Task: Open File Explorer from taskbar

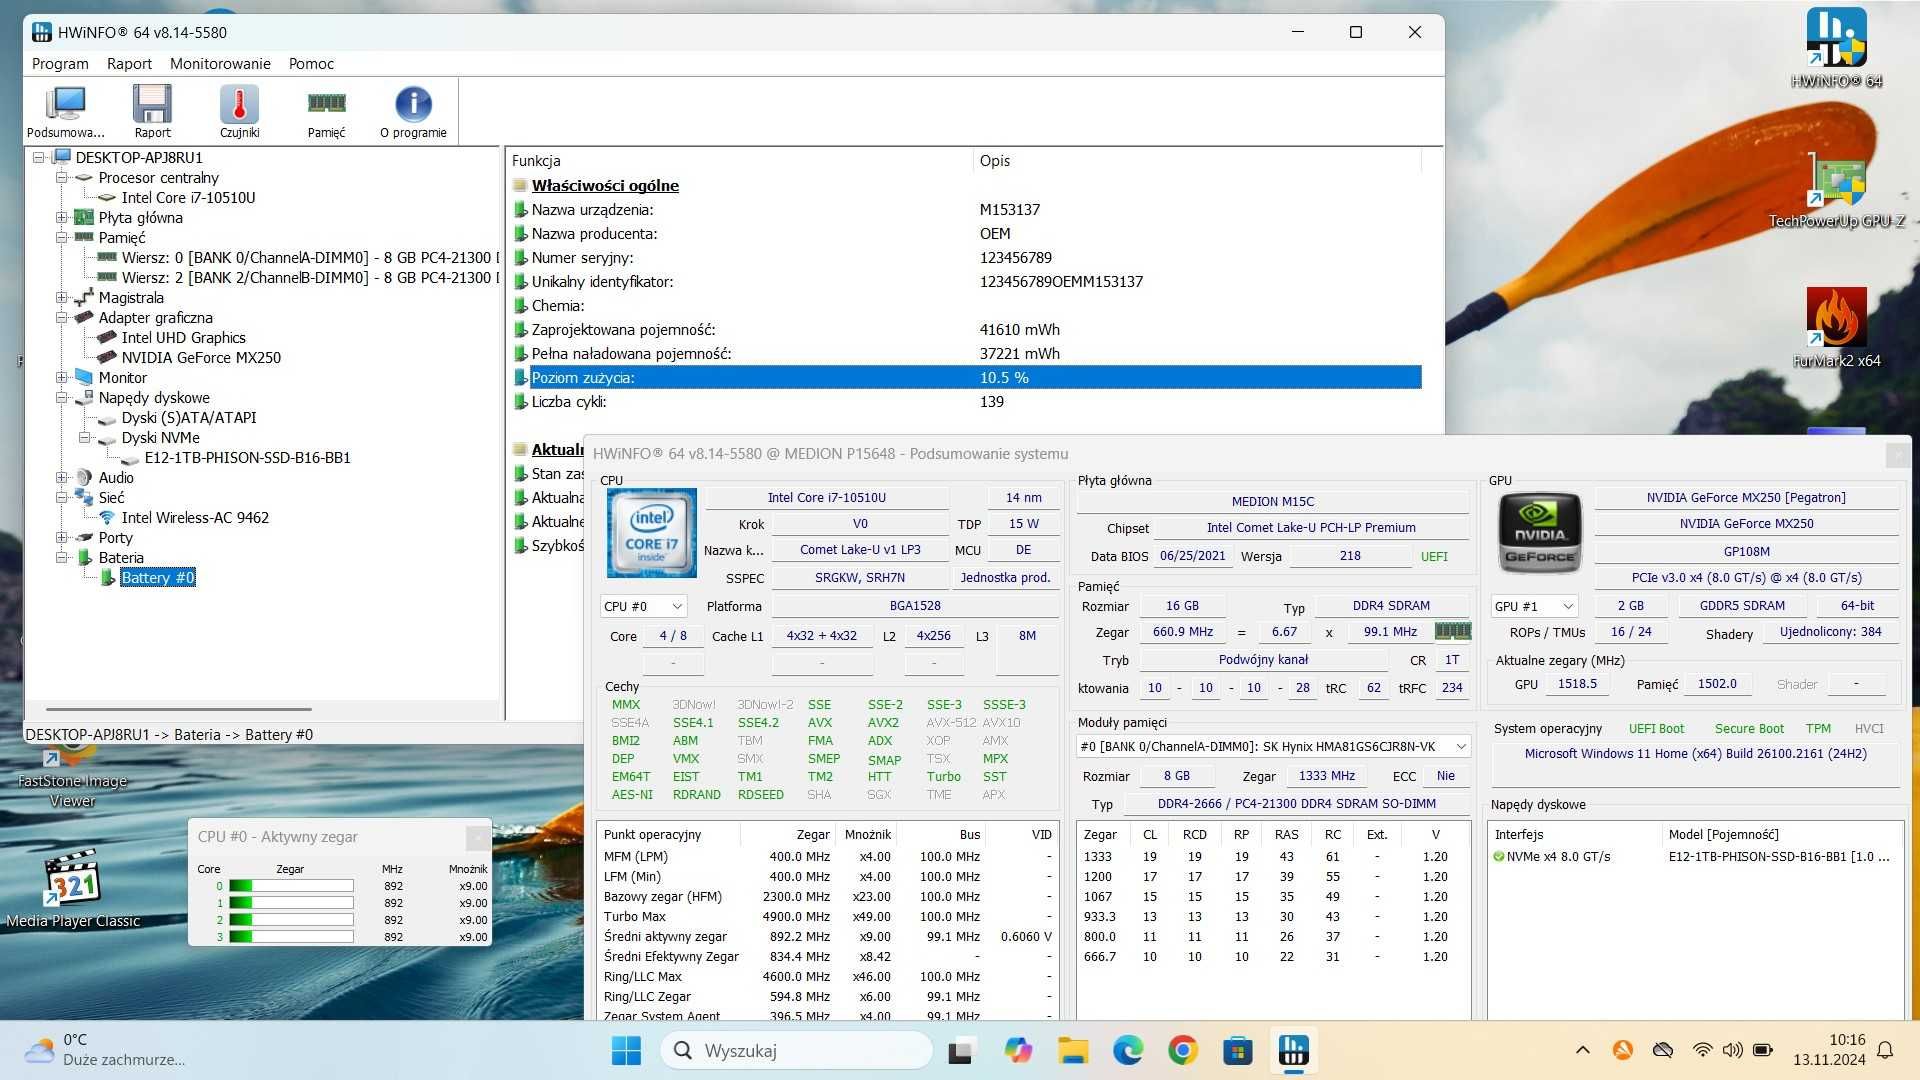Action: tap(1073, 1050)
